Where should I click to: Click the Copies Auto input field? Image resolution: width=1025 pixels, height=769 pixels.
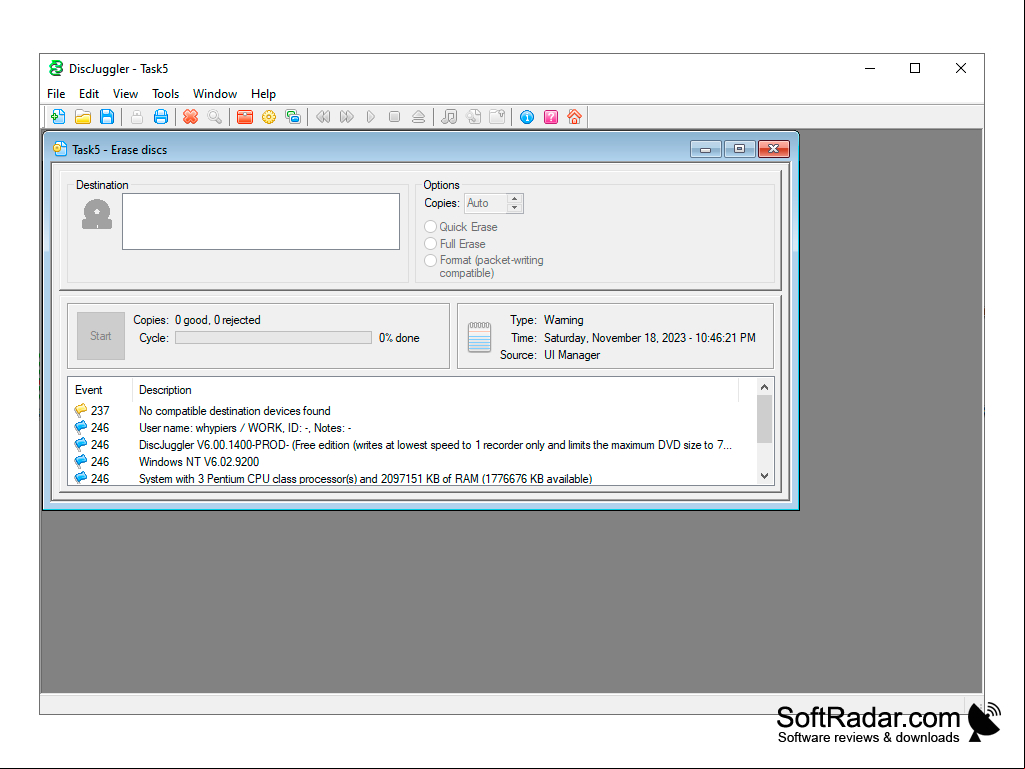pos(486,203)
